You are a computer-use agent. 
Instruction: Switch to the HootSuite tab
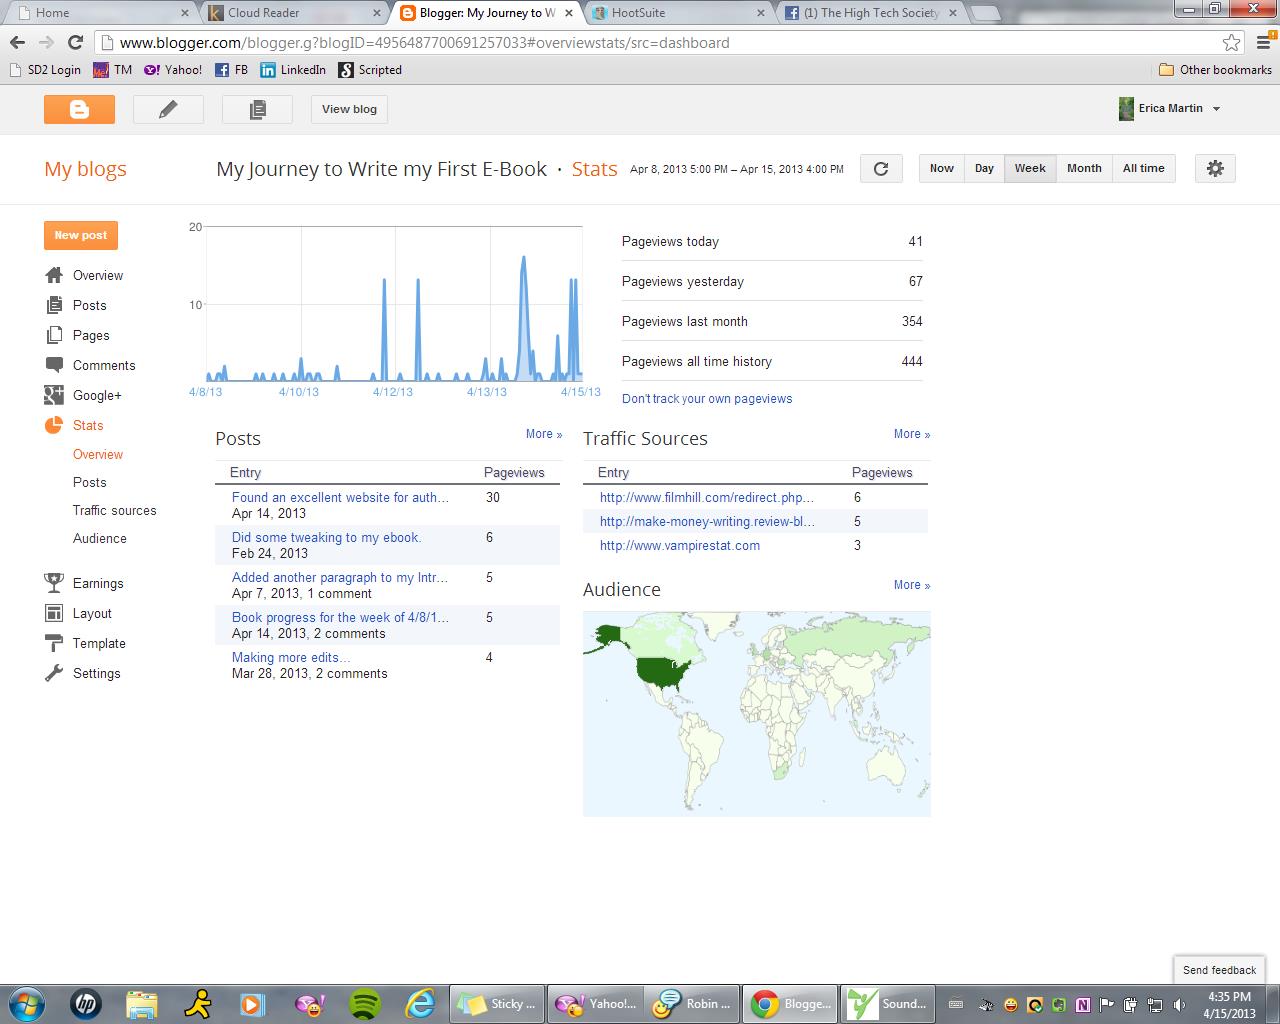680,13
